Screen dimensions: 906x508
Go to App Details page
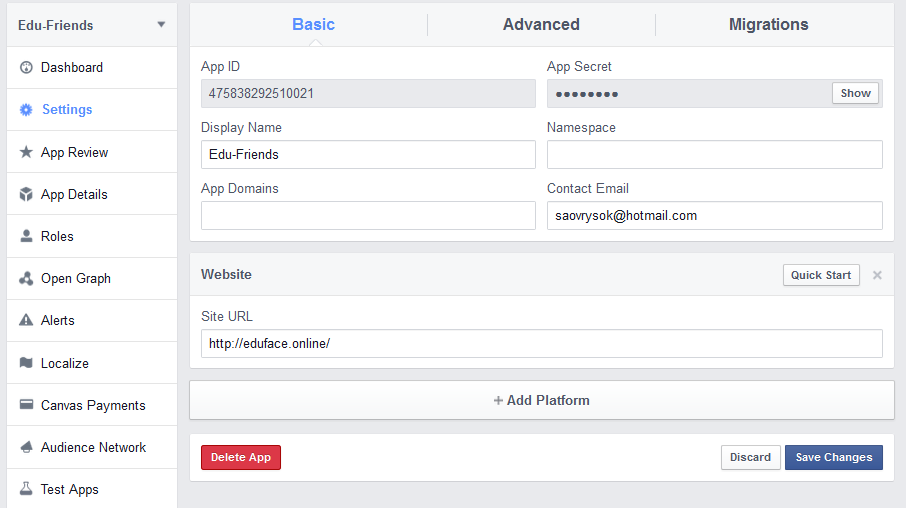coord(92,194)
